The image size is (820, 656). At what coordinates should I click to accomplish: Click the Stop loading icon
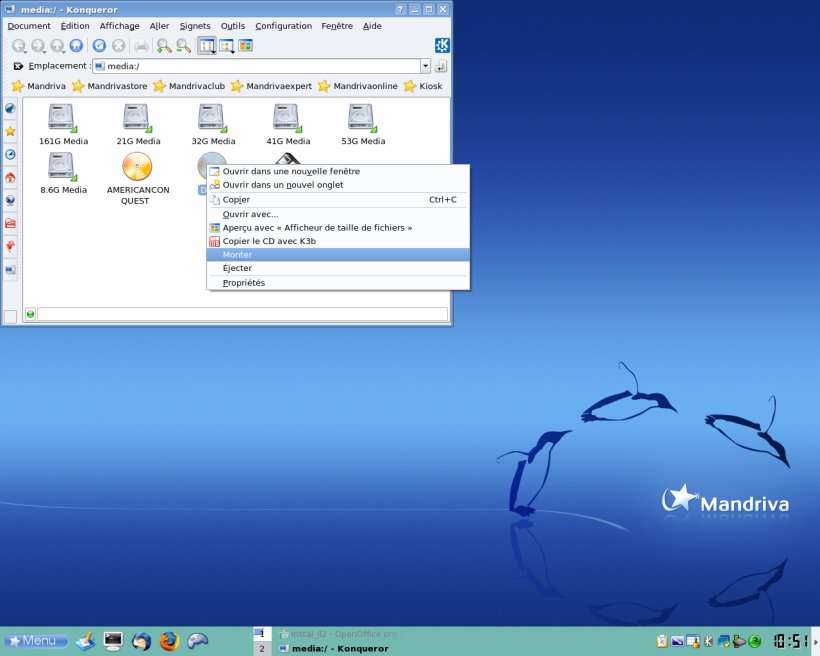pyautogui.click(x=119, y=46)
